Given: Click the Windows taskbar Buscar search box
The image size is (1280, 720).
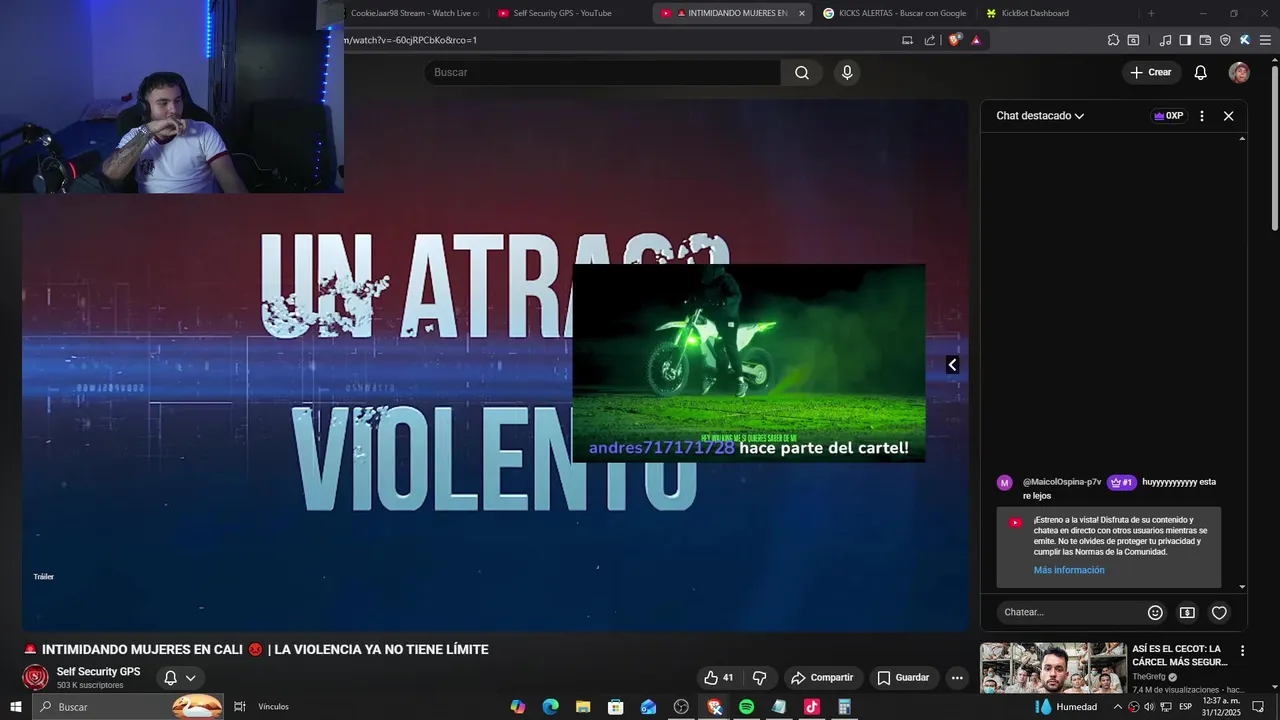Looking at the screenshot, I should coord(129,707).
